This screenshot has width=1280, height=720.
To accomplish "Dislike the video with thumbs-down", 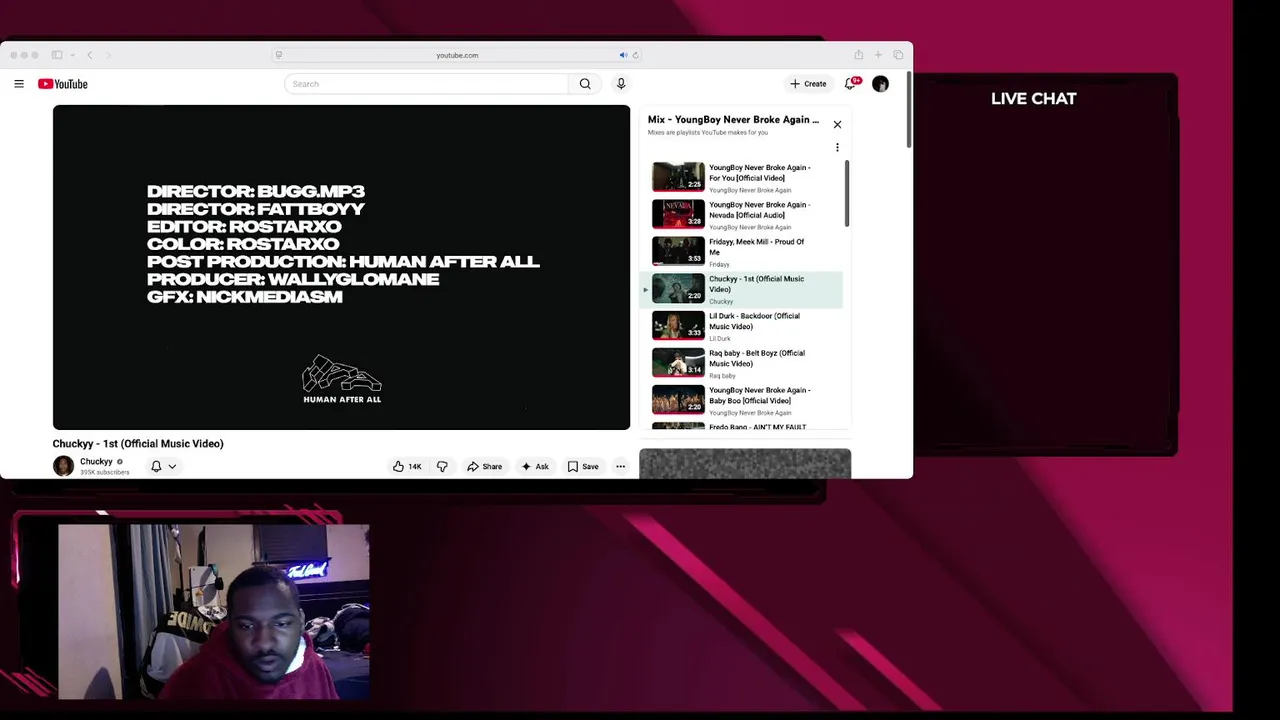I will (x=442, y=466).
